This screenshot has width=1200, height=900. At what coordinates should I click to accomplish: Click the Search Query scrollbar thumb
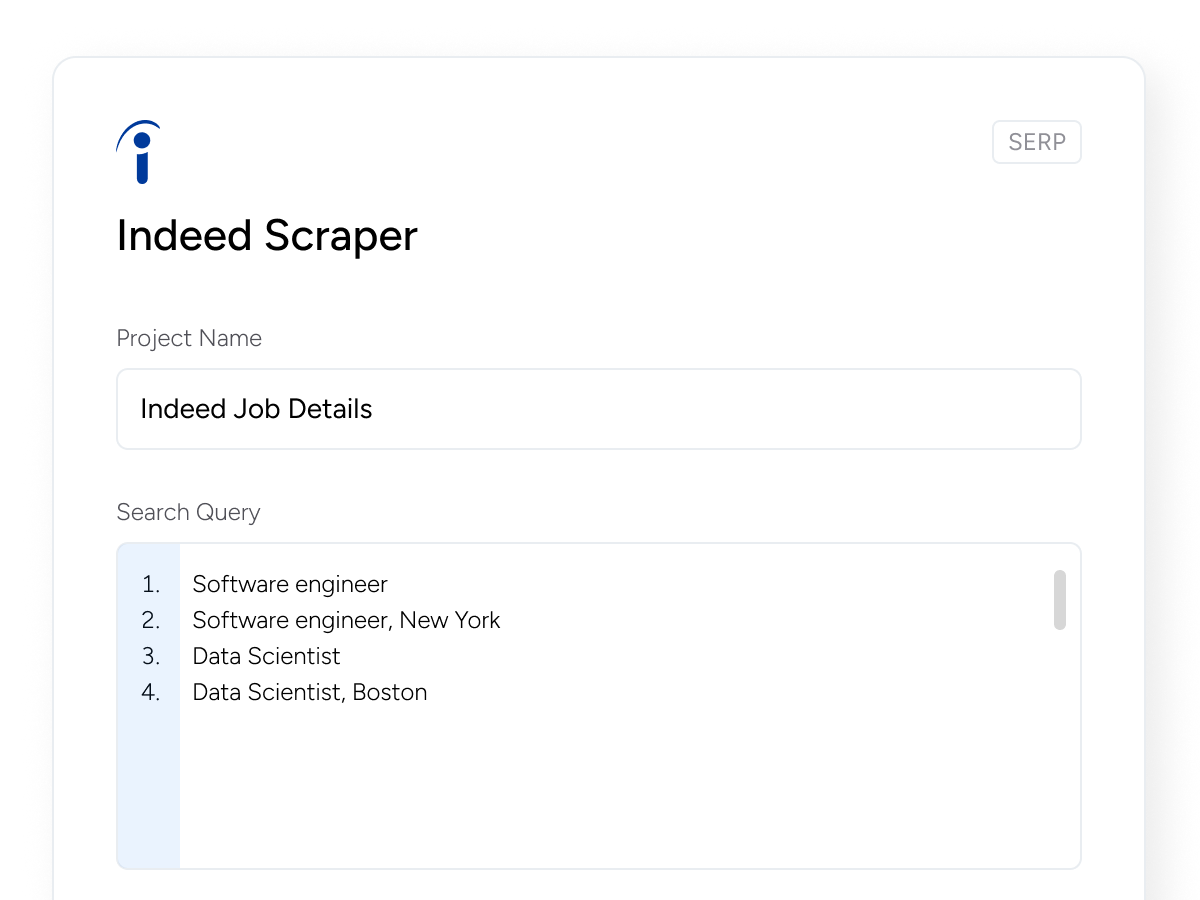[1060, 600]
